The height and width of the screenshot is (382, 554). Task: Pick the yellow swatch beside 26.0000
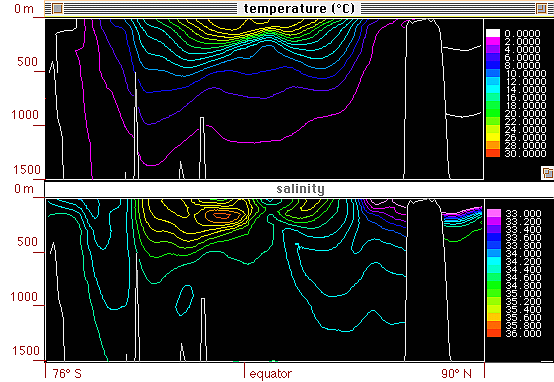coord(493,137)
